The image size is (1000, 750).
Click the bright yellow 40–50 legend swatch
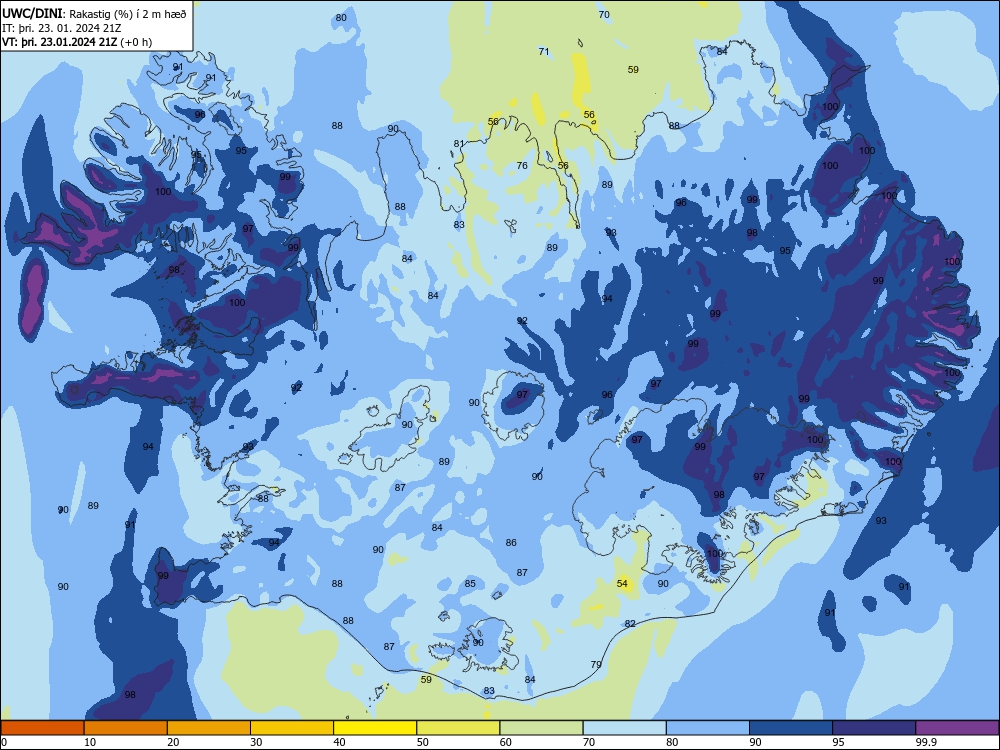(x=375, y=728)
